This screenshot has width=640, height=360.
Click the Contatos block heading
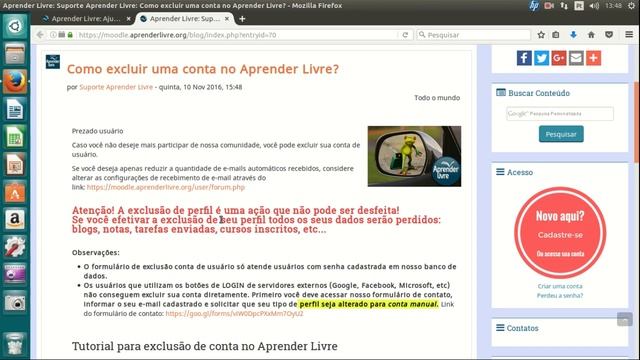click(x=522, y=328)
